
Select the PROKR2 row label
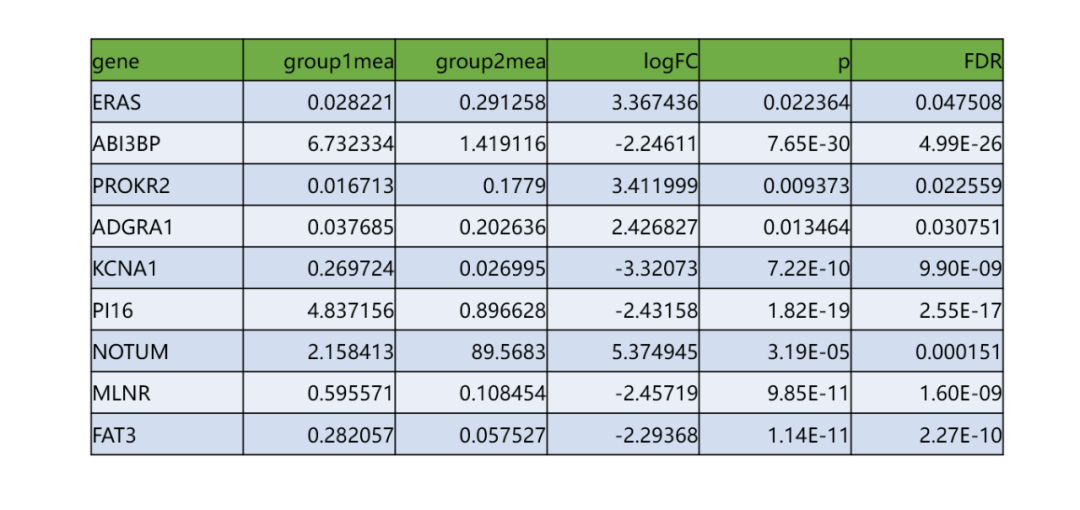click(167, 185)
